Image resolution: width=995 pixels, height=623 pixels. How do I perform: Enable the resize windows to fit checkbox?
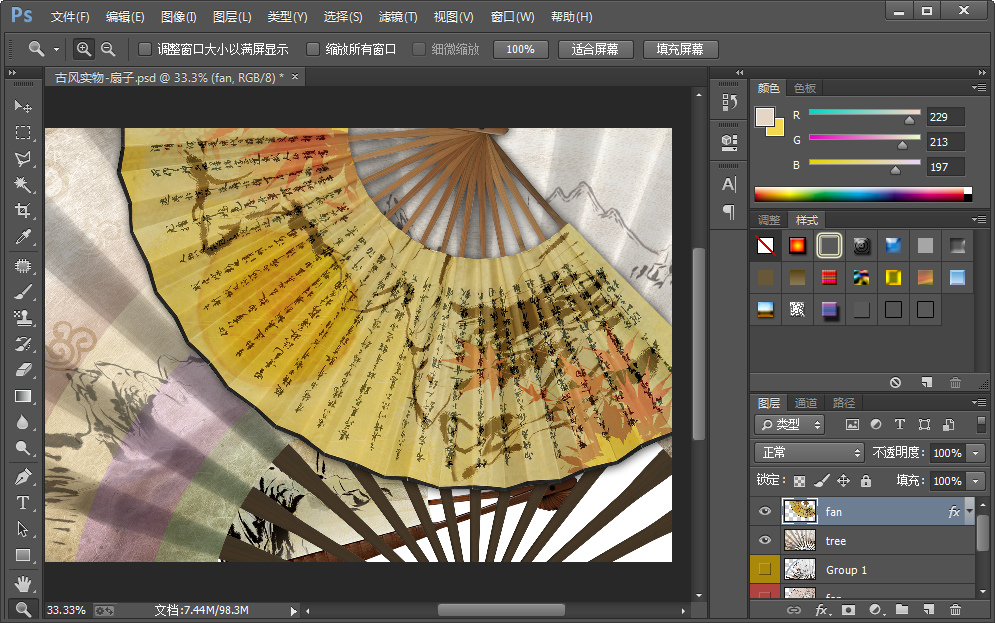(145, 49)
